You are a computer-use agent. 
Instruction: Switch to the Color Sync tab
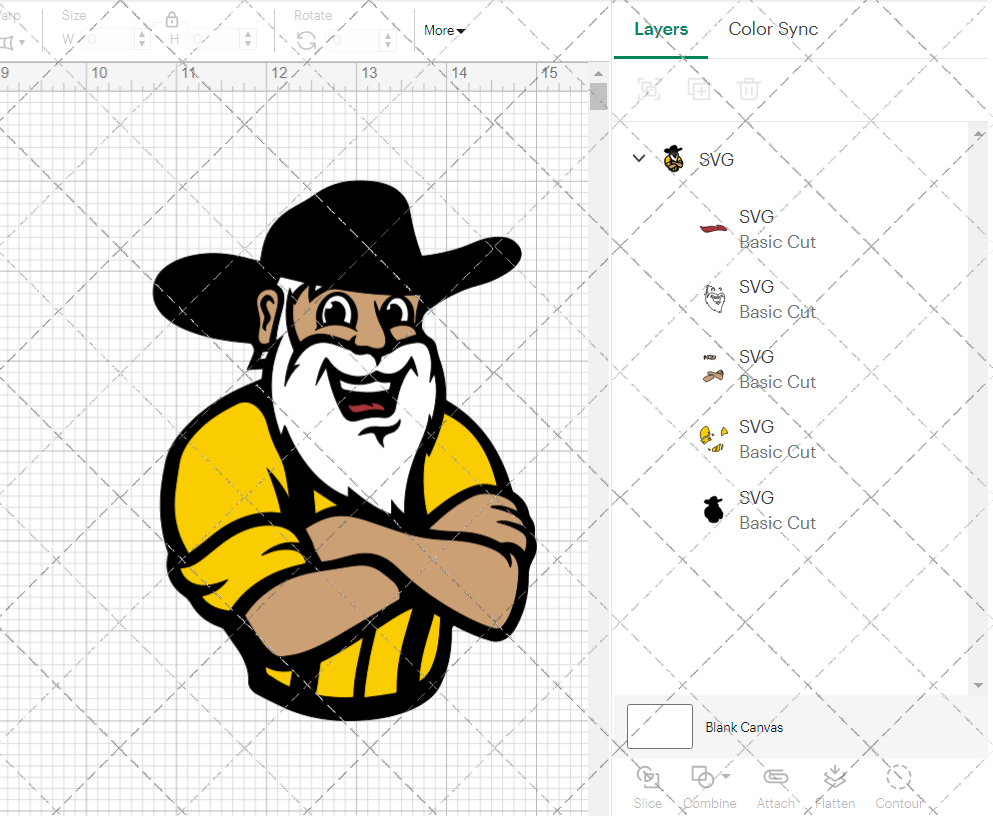(773, 29)
